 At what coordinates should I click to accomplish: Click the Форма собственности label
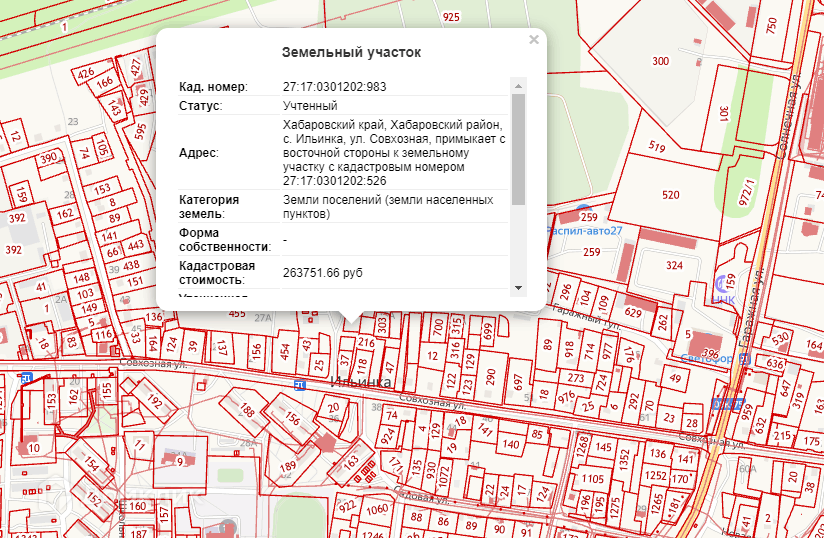coord(225,240)
